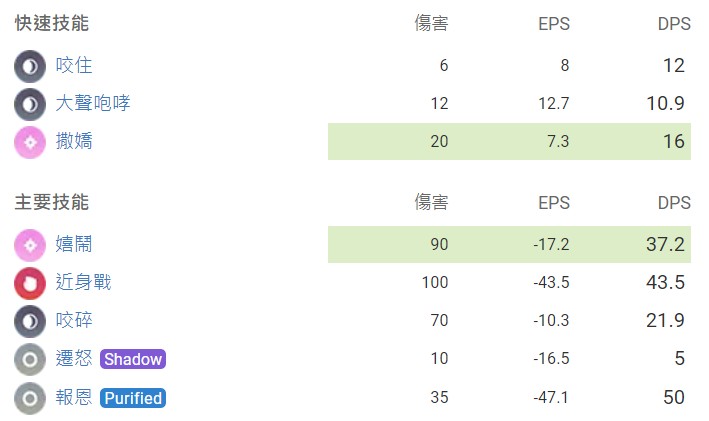Screen dimensions: 709x421
Task: Click the blue Purified badge
Action: coord(133,398)
